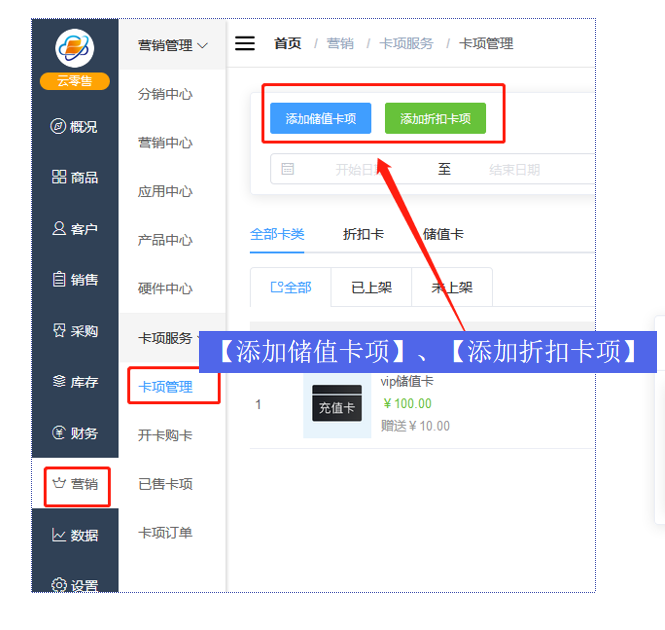Click the calendar icon in date range
The width and height of the screenshot is (665, 630).
pyautogui.click(x=288, y=169)
